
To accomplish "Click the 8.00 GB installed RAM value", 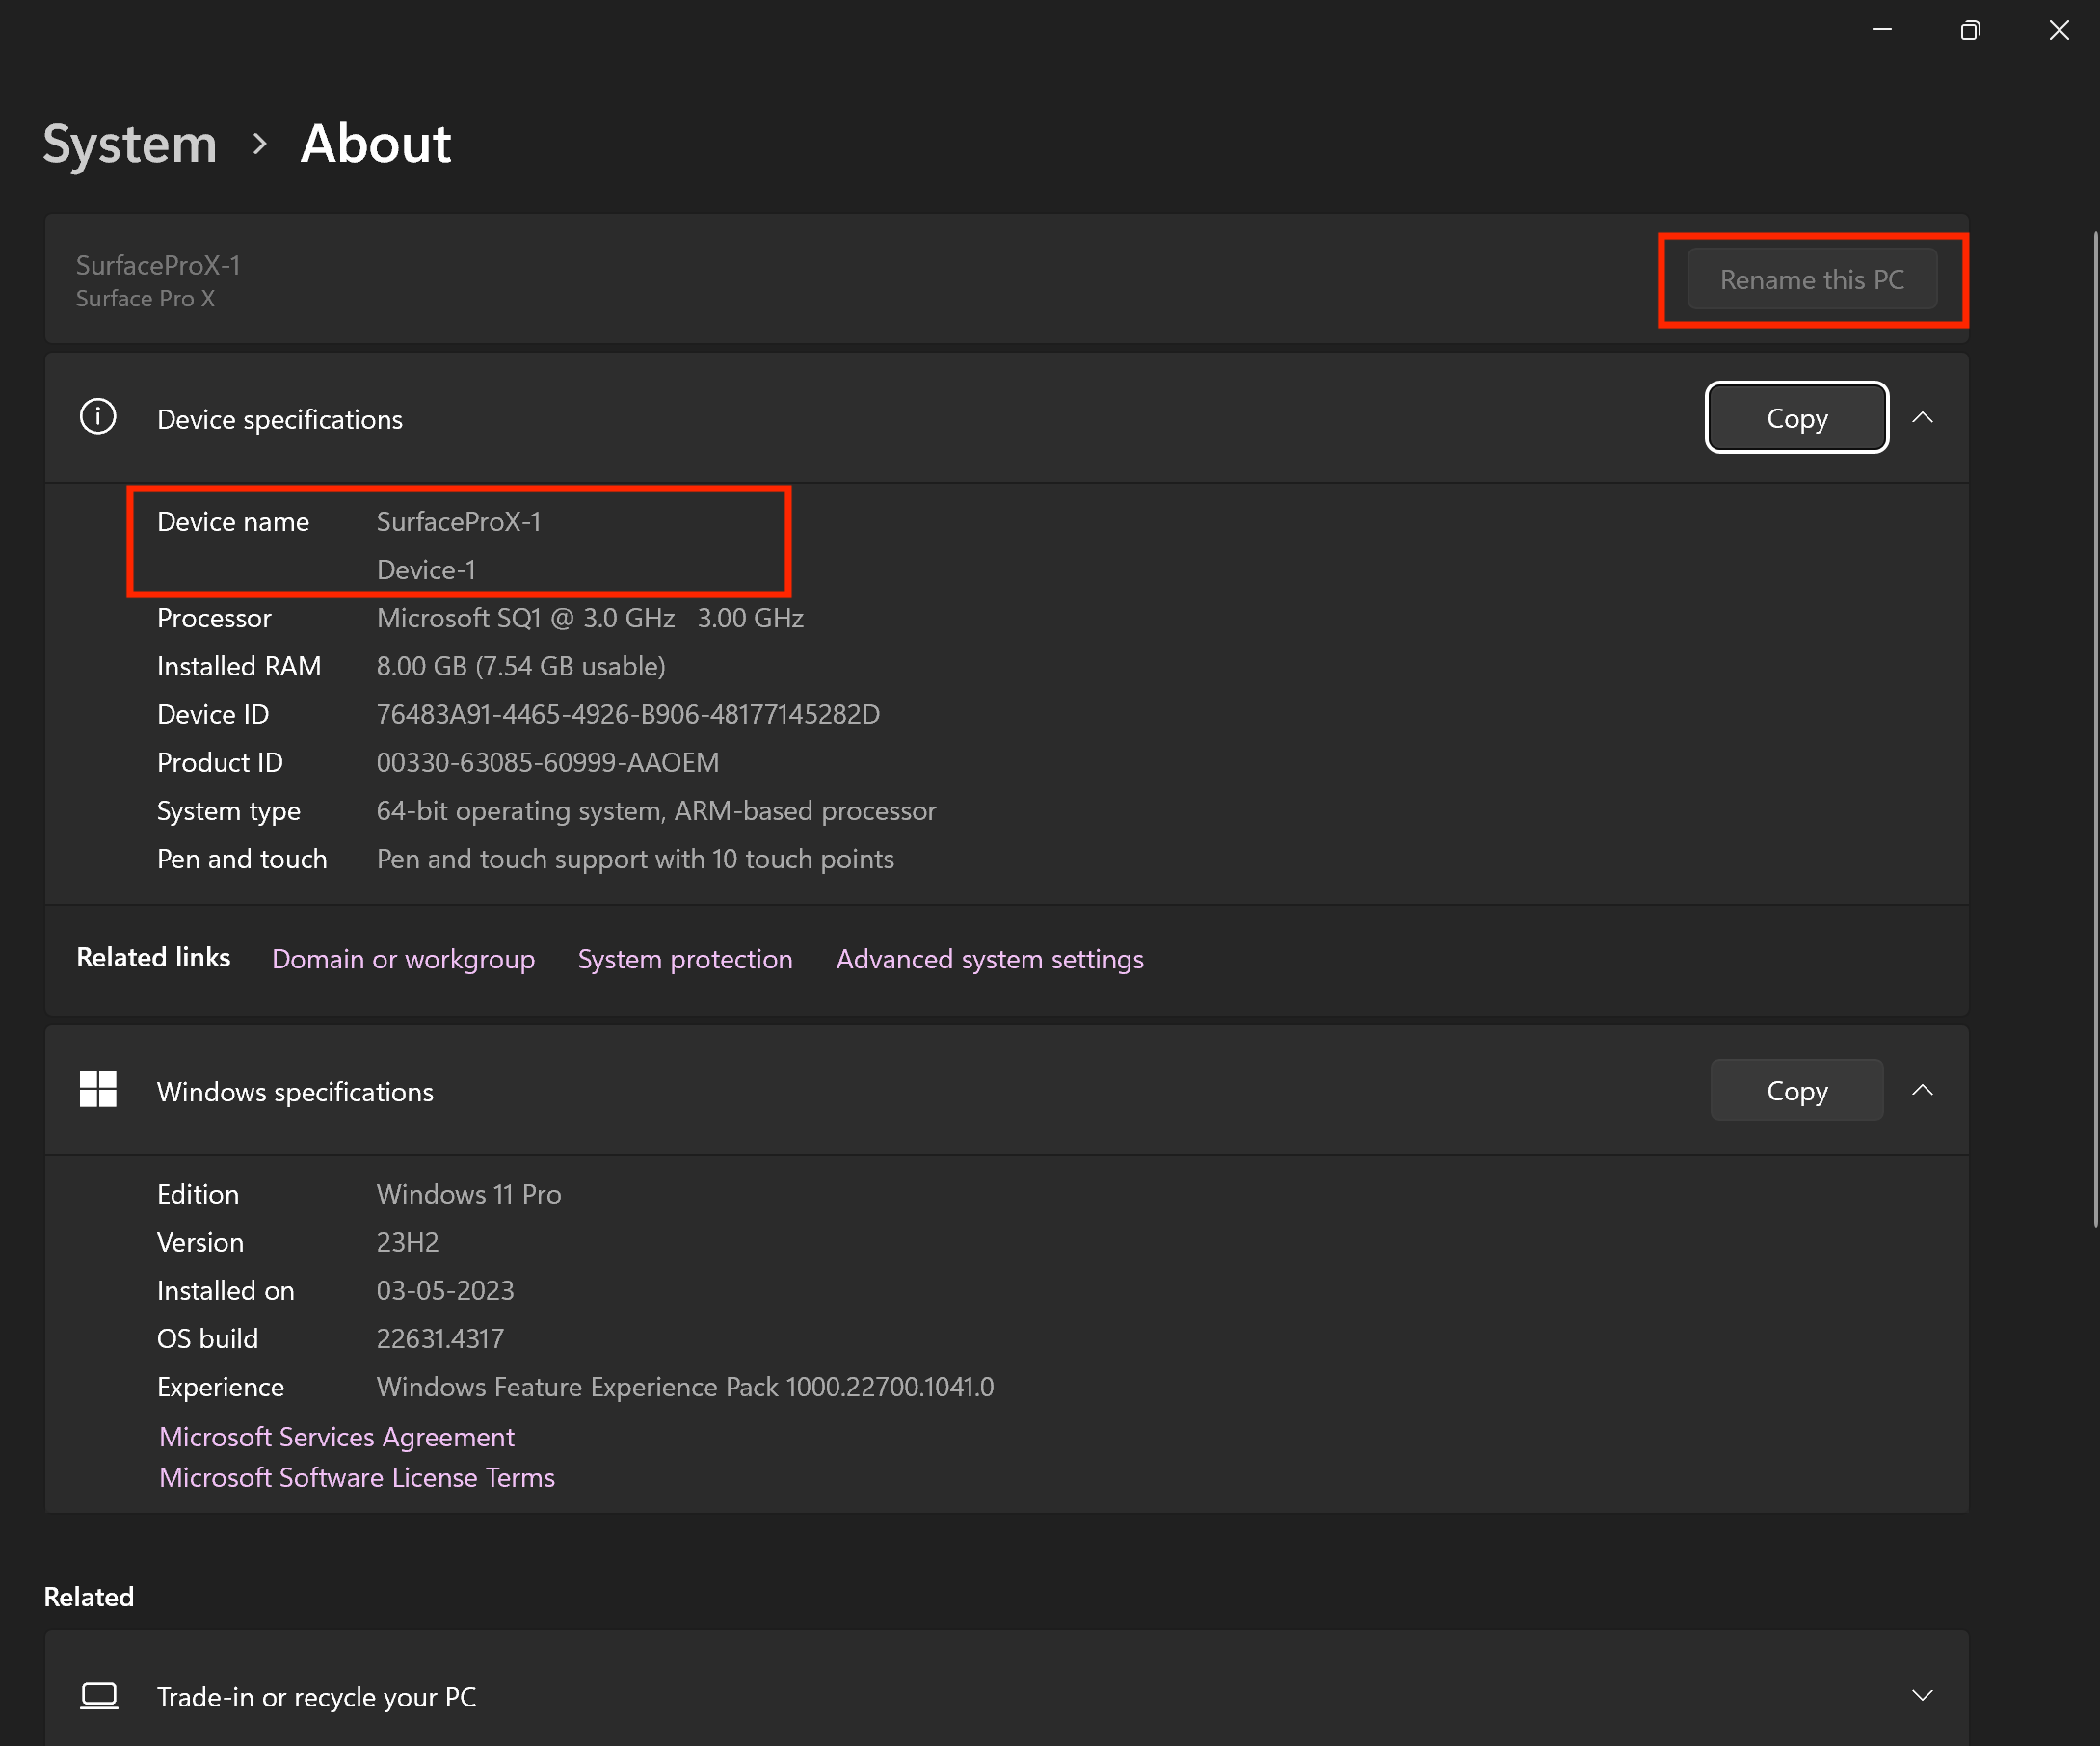I will pyautogui.click(x=521, y=666).
